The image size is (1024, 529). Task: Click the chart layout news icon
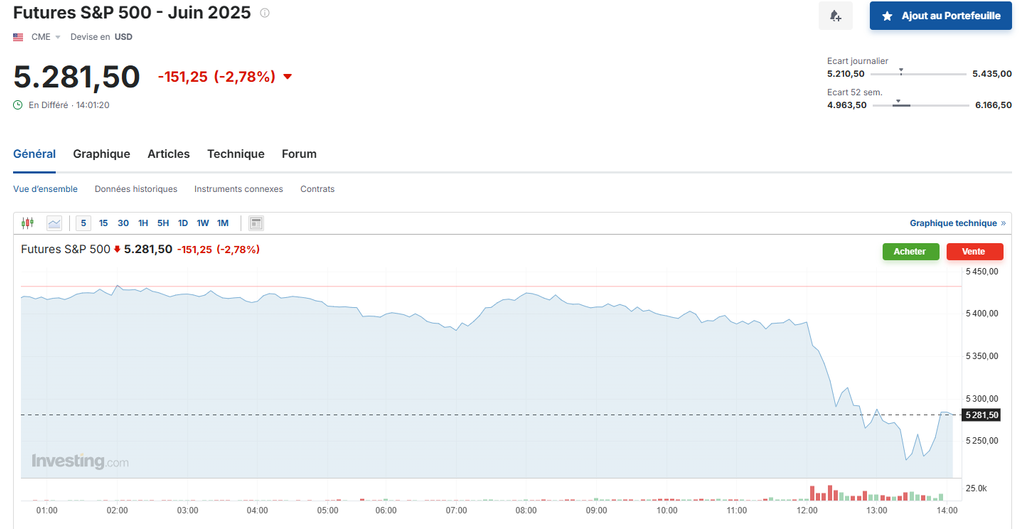pyautogui.click(x=256, y=223)
